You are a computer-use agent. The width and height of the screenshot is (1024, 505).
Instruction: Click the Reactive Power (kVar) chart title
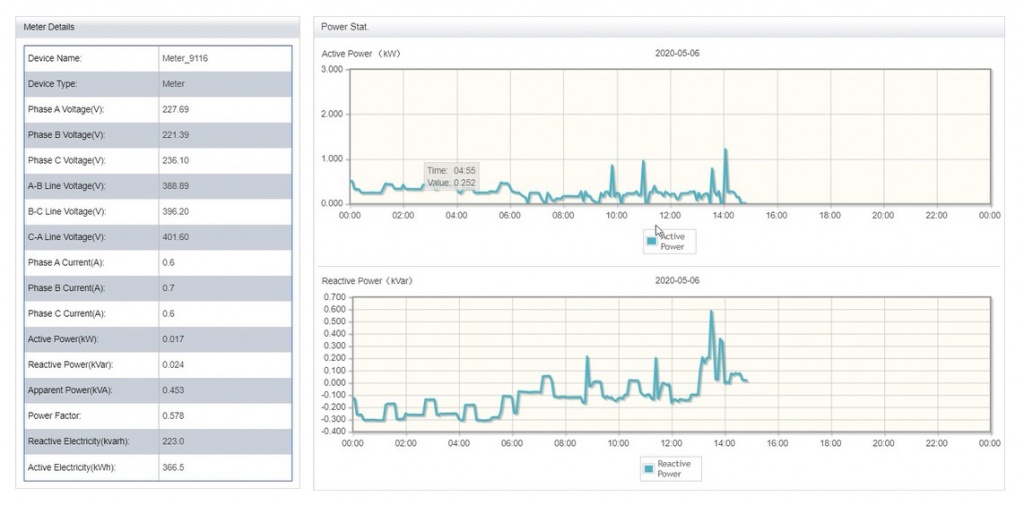366,281
